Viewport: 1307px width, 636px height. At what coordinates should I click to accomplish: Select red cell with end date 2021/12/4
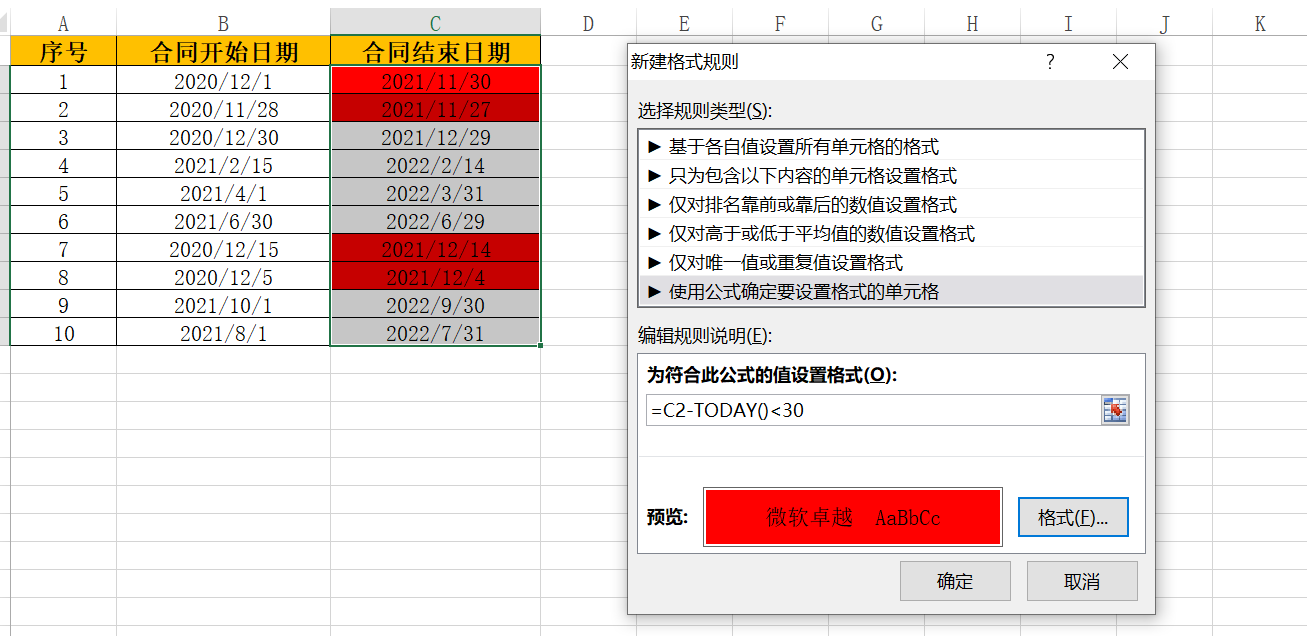click(436, 277)
